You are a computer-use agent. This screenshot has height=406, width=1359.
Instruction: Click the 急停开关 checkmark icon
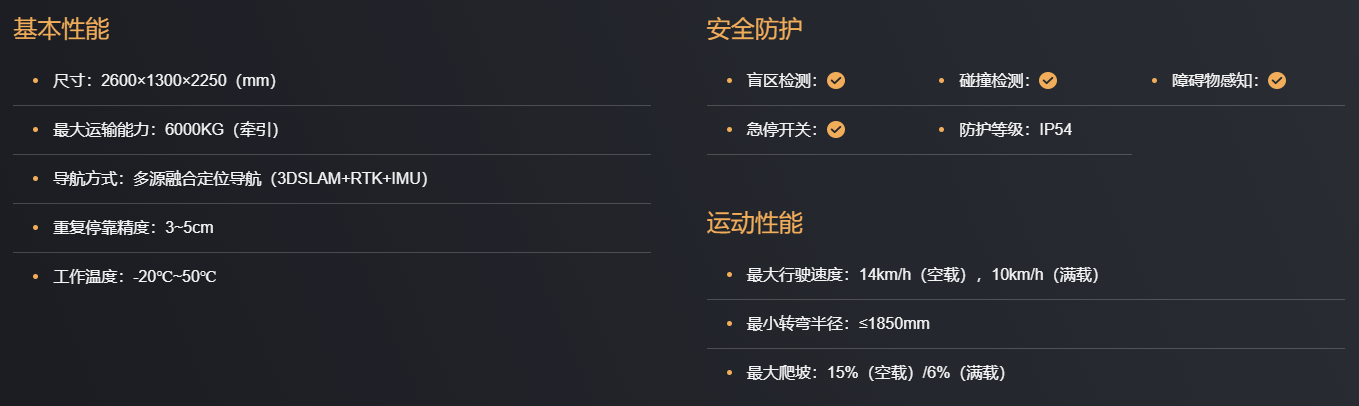pyautogui.click(x=836, y=130)
